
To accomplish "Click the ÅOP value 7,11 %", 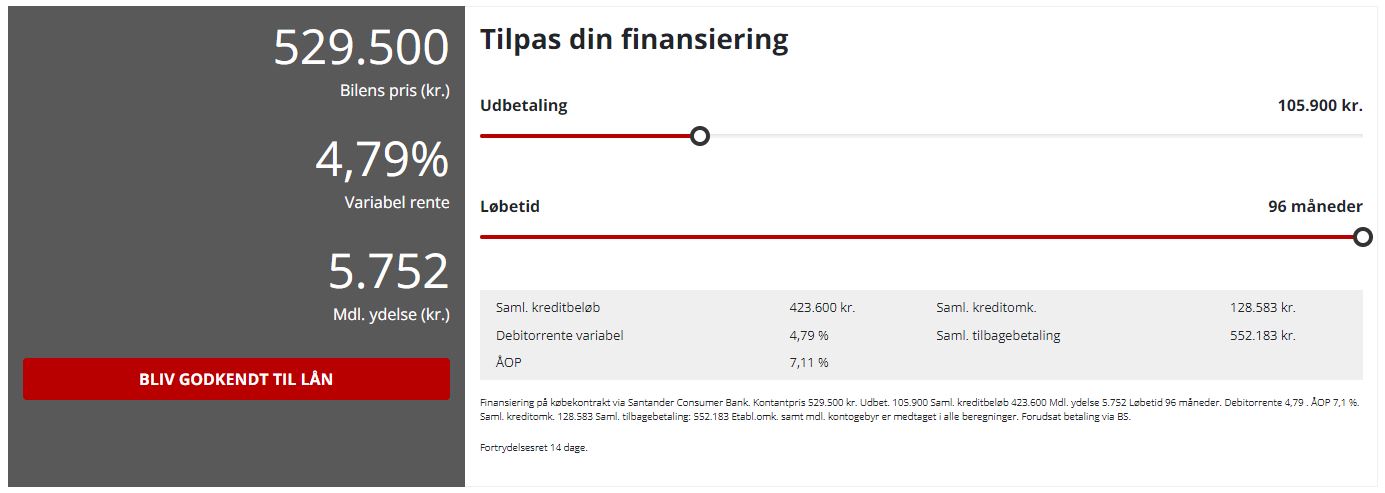I will (x=809, y=362).
